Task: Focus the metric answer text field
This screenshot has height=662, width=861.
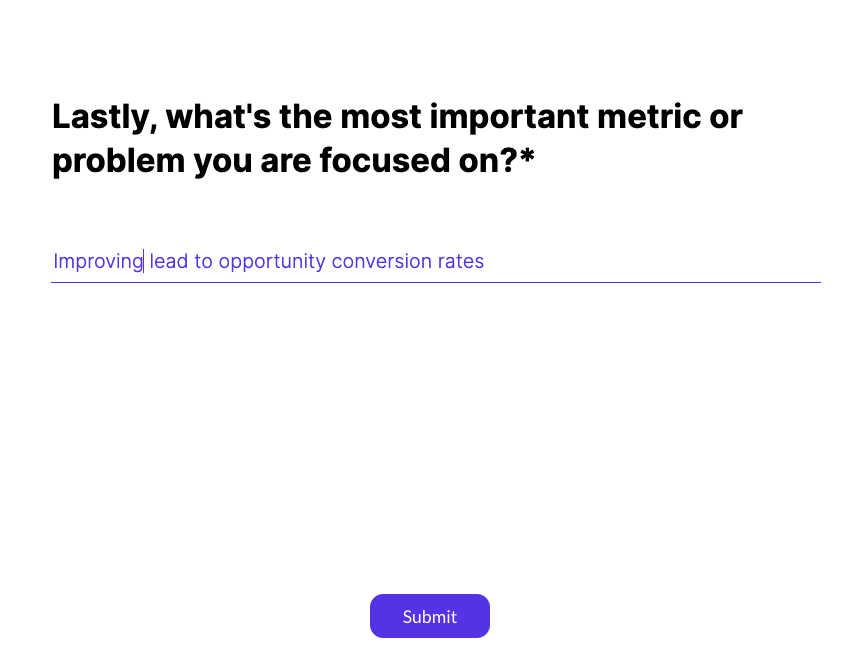Action: tap(435, 262)
